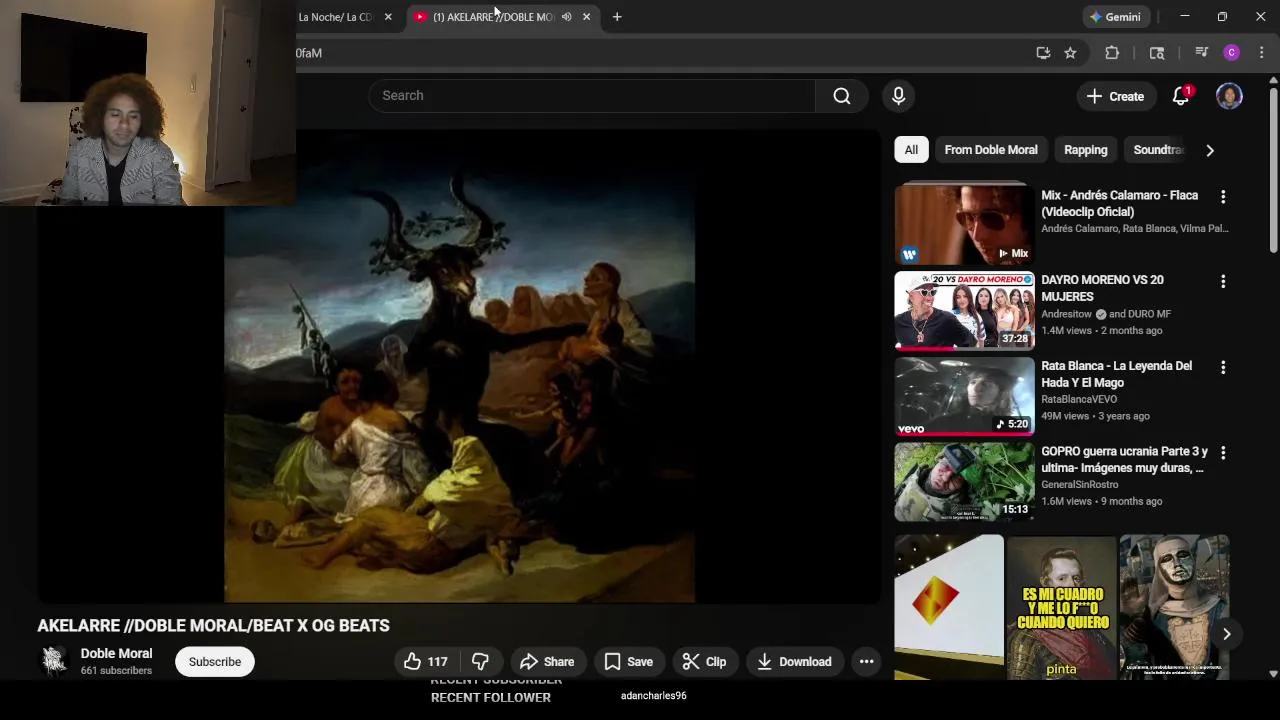Open the Doble Moral channel name link

click(116, 654)
